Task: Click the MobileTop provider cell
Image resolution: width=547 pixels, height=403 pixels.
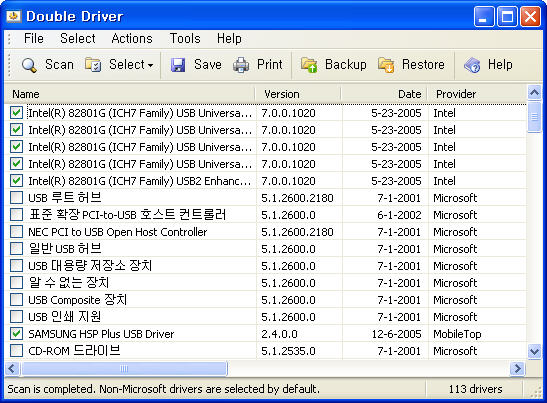Action: coord(457,334)
